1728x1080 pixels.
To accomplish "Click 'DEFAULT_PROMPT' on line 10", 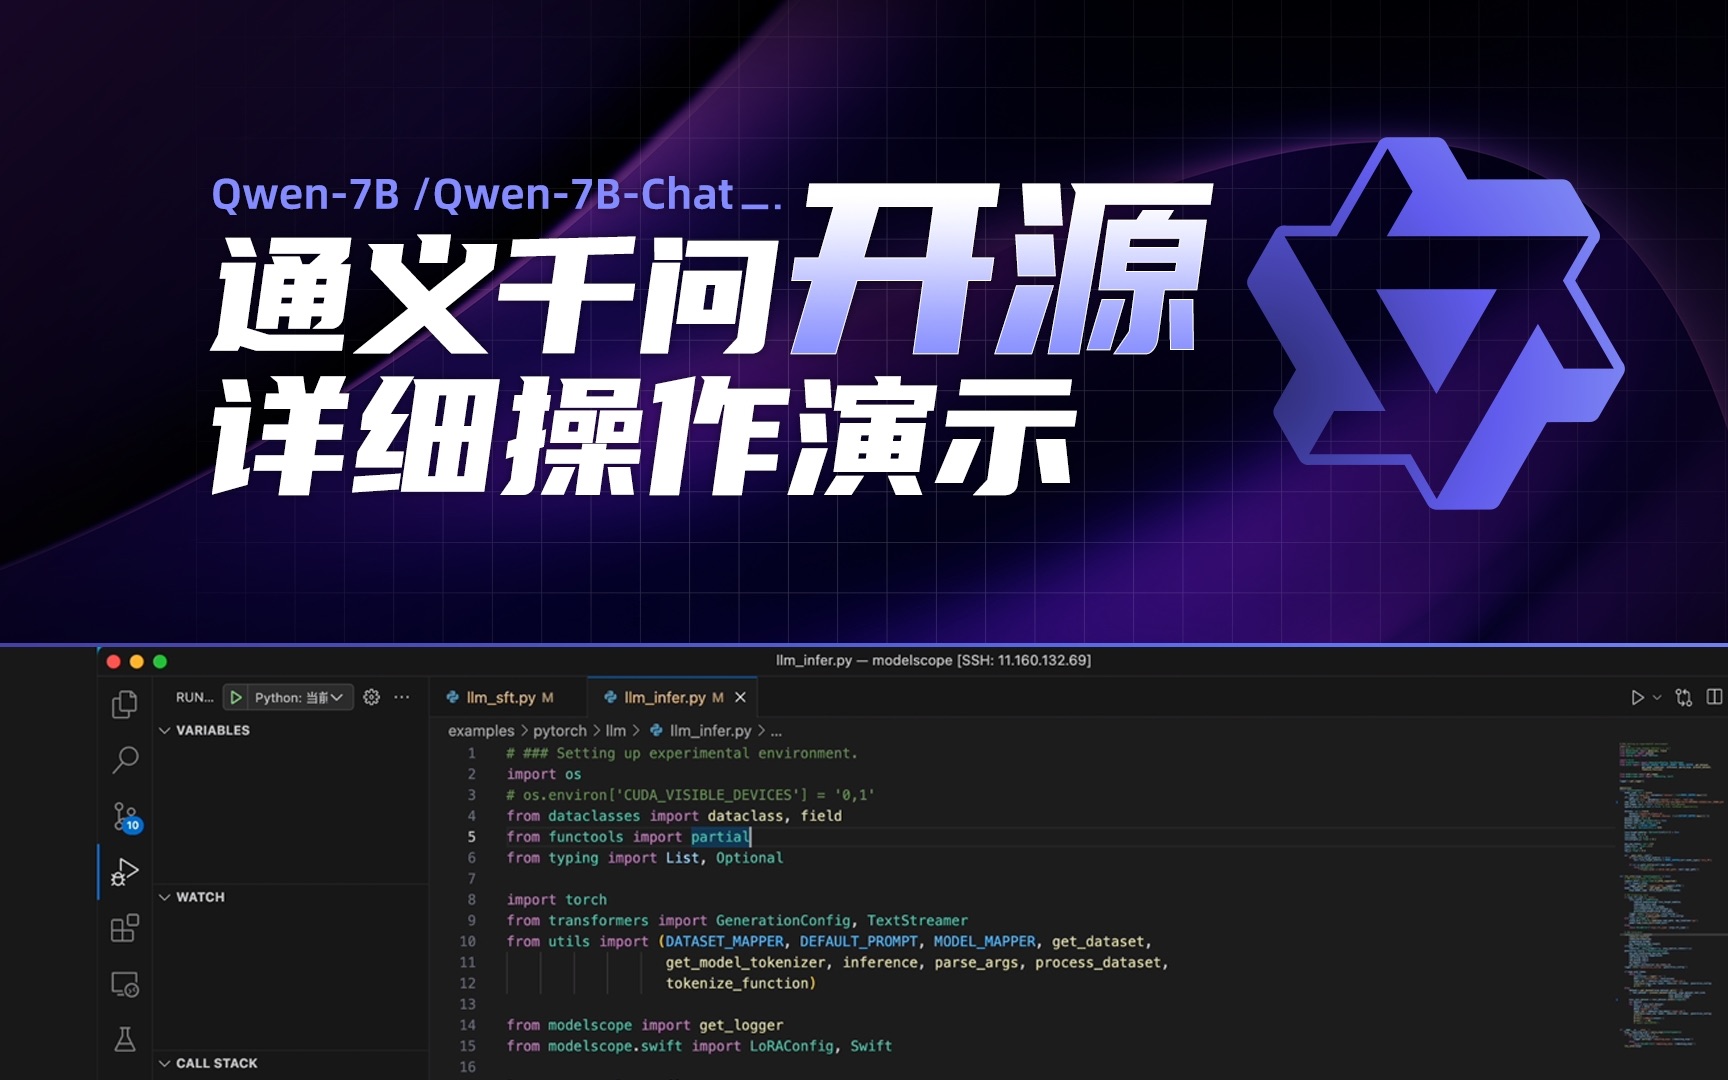I will 859,941.
